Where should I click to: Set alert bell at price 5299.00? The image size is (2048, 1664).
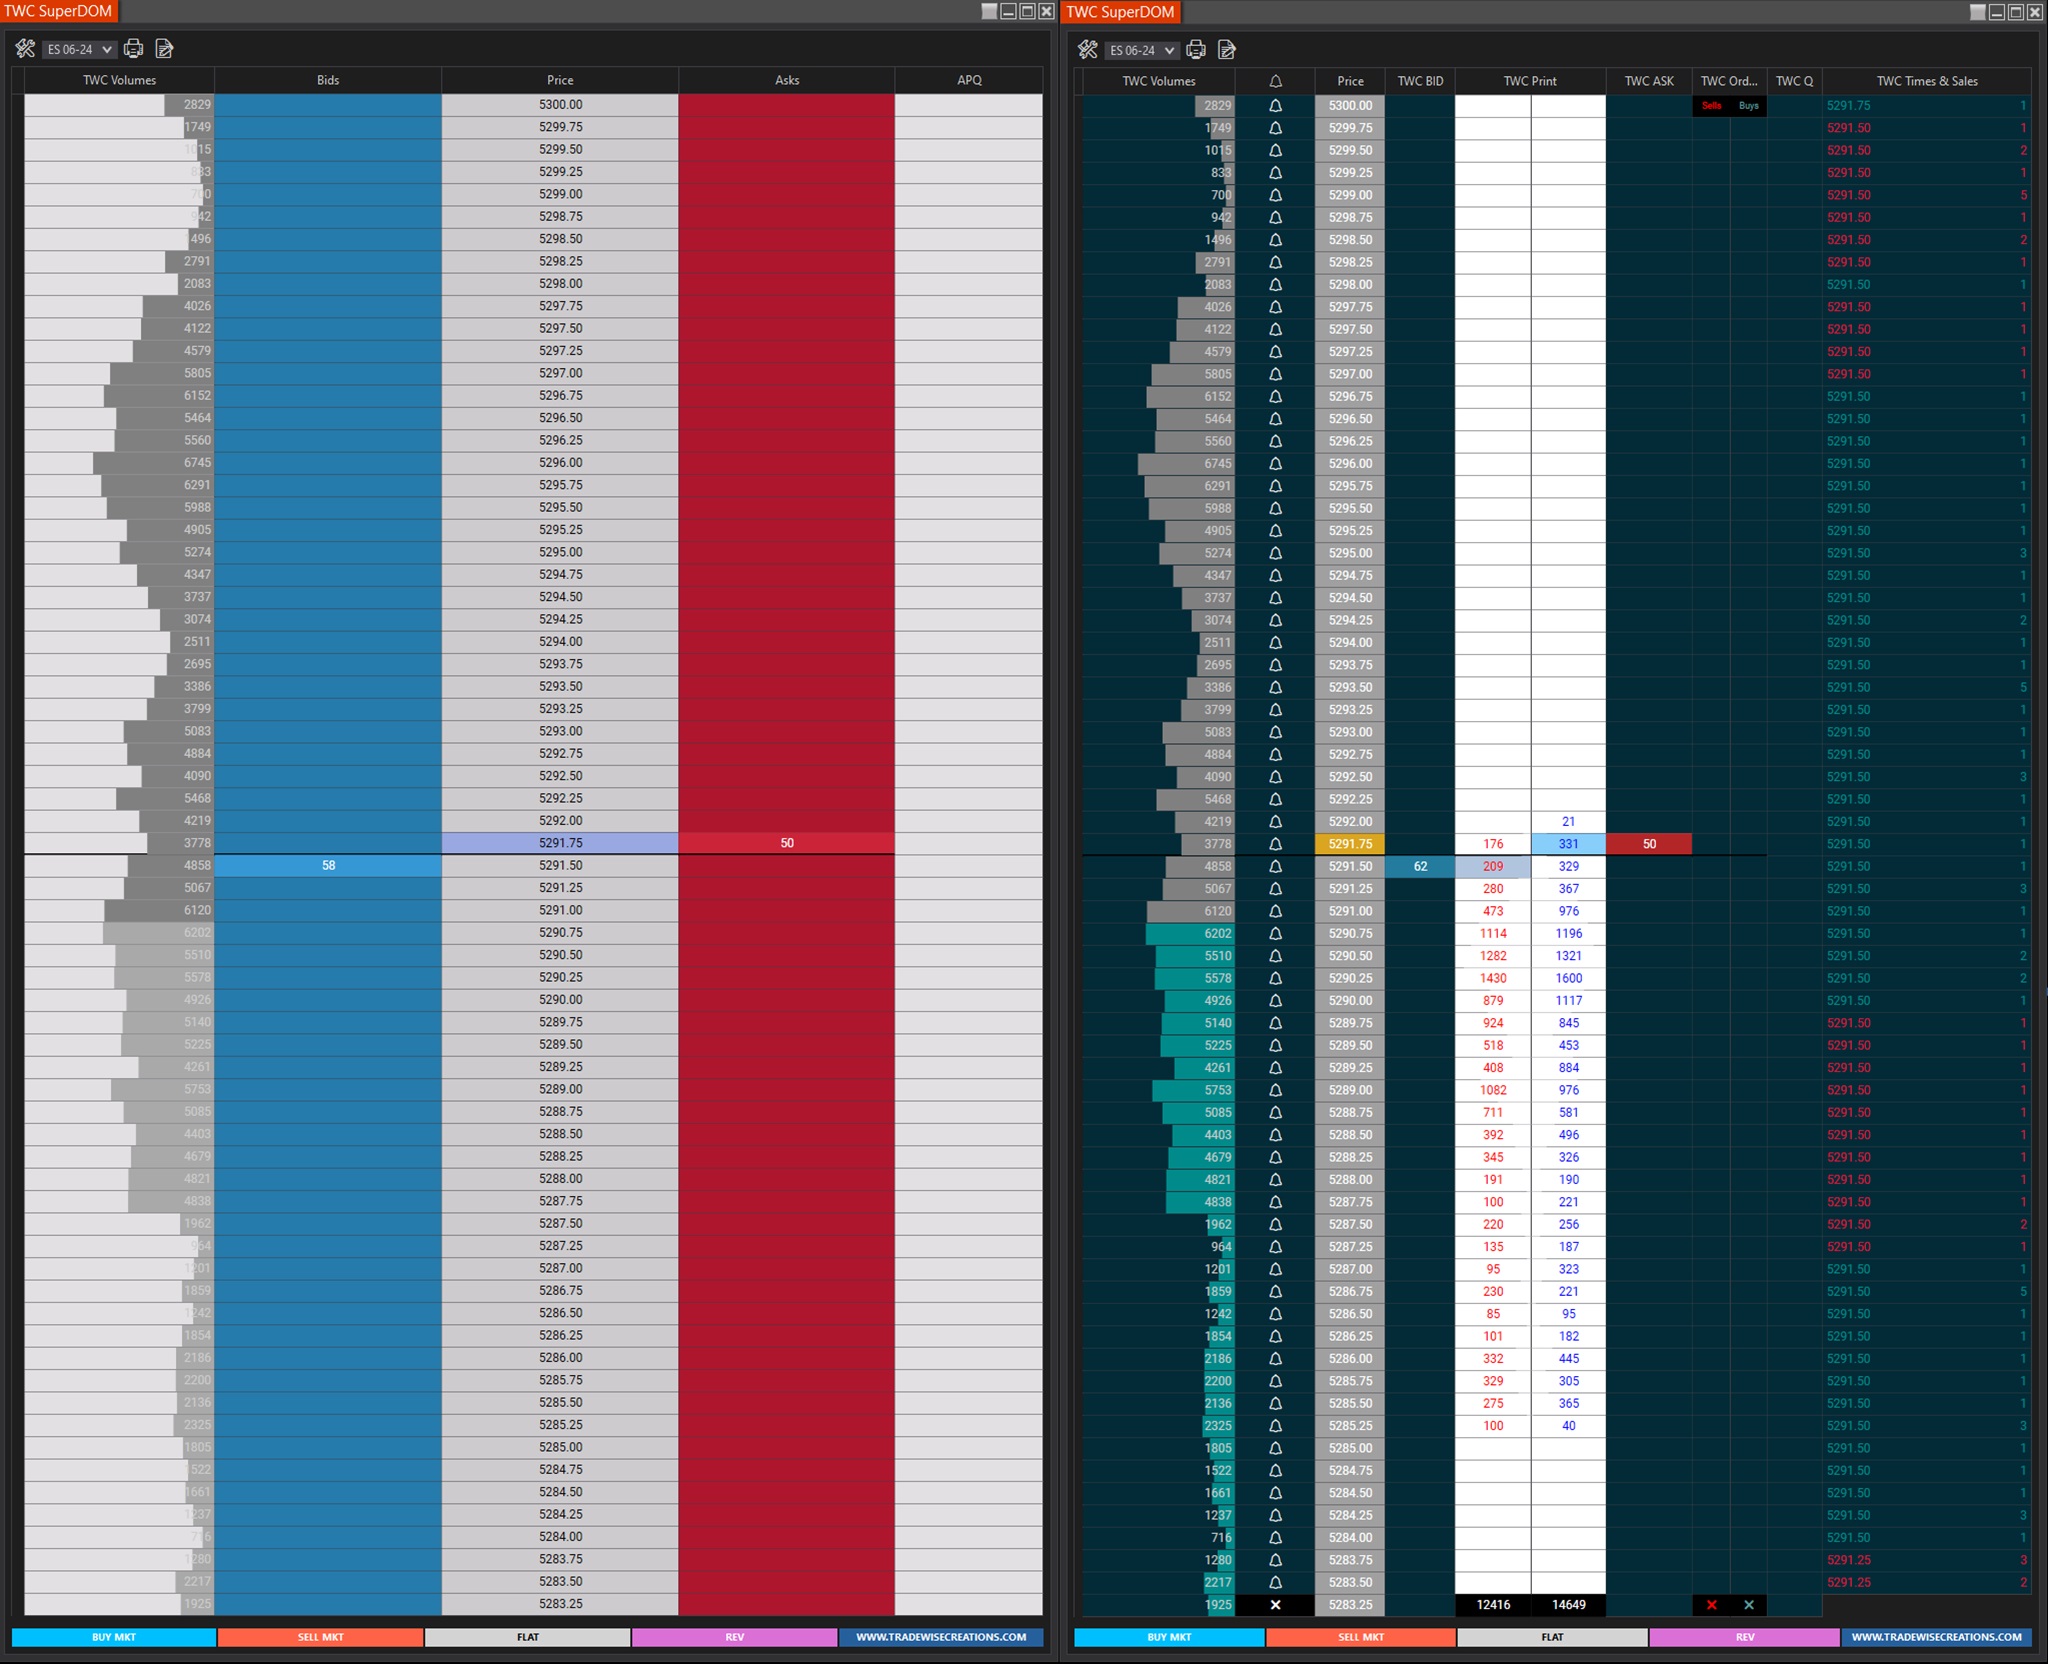[x=1275, y=195]
